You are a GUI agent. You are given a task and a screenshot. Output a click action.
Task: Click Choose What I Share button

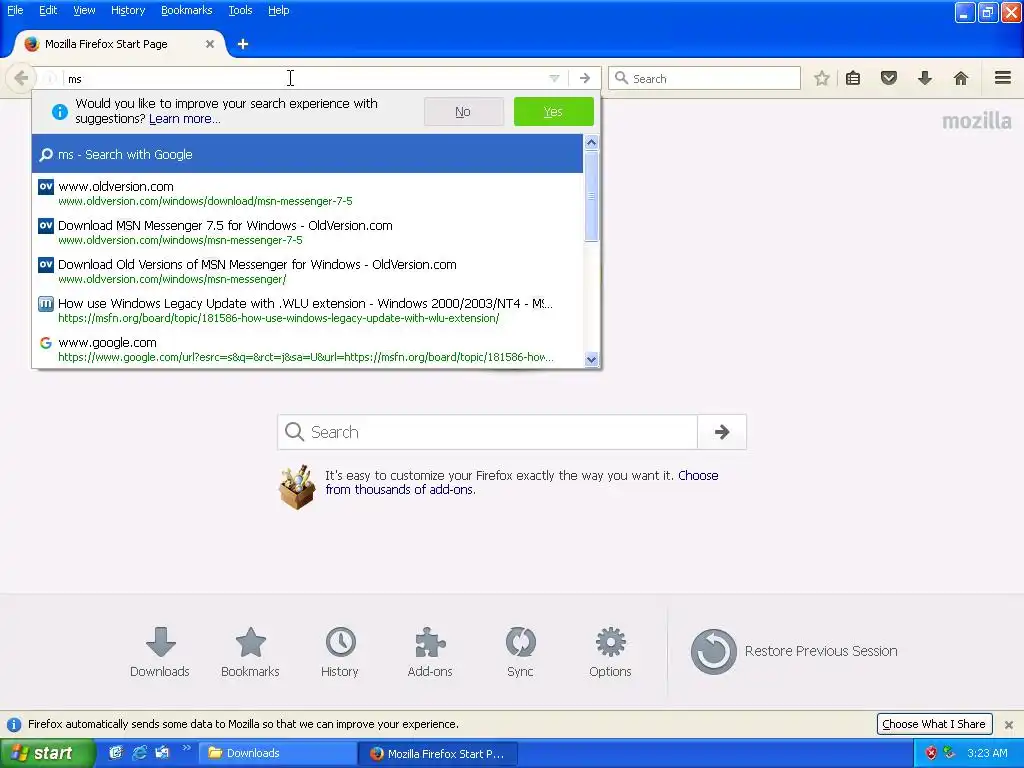(934, 724)
